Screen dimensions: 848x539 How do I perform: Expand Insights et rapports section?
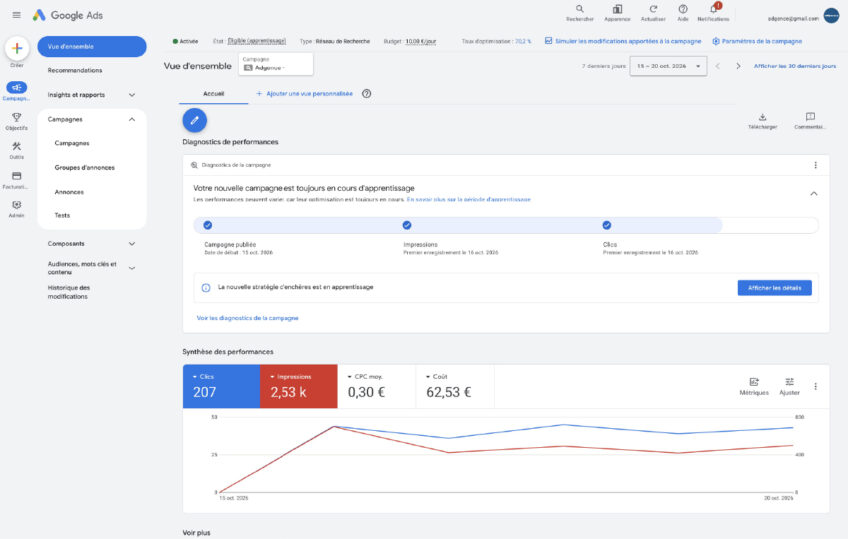[92, 95]
